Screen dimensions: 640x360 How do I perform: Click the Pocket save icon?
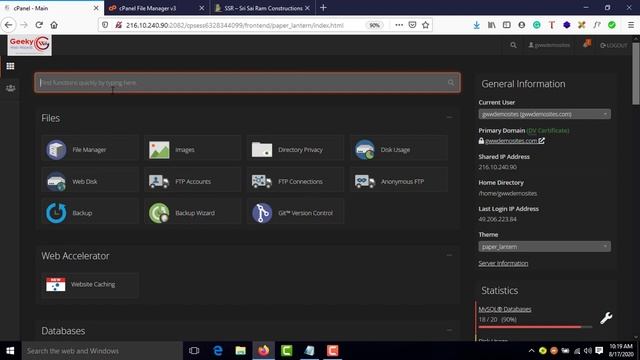(x=412, y=25)
